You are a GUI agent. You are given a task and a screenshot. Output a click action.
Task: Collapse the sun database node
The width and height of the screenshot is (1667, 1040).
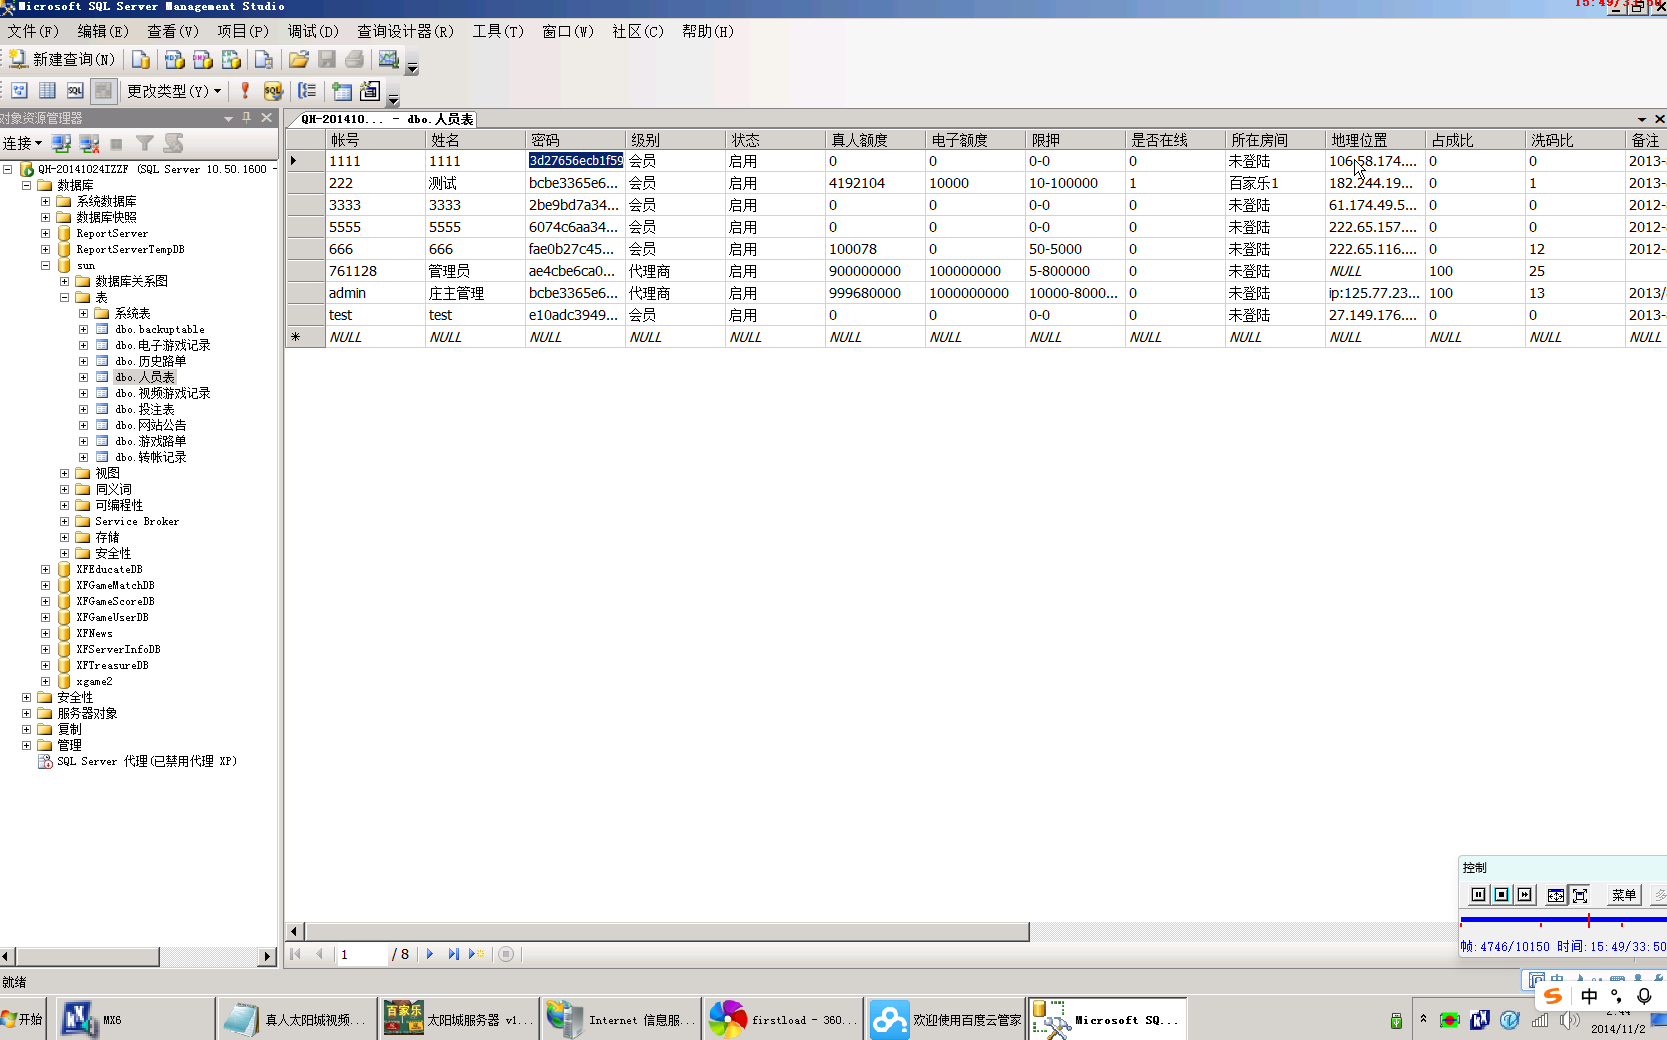click(x=45, y=265)
